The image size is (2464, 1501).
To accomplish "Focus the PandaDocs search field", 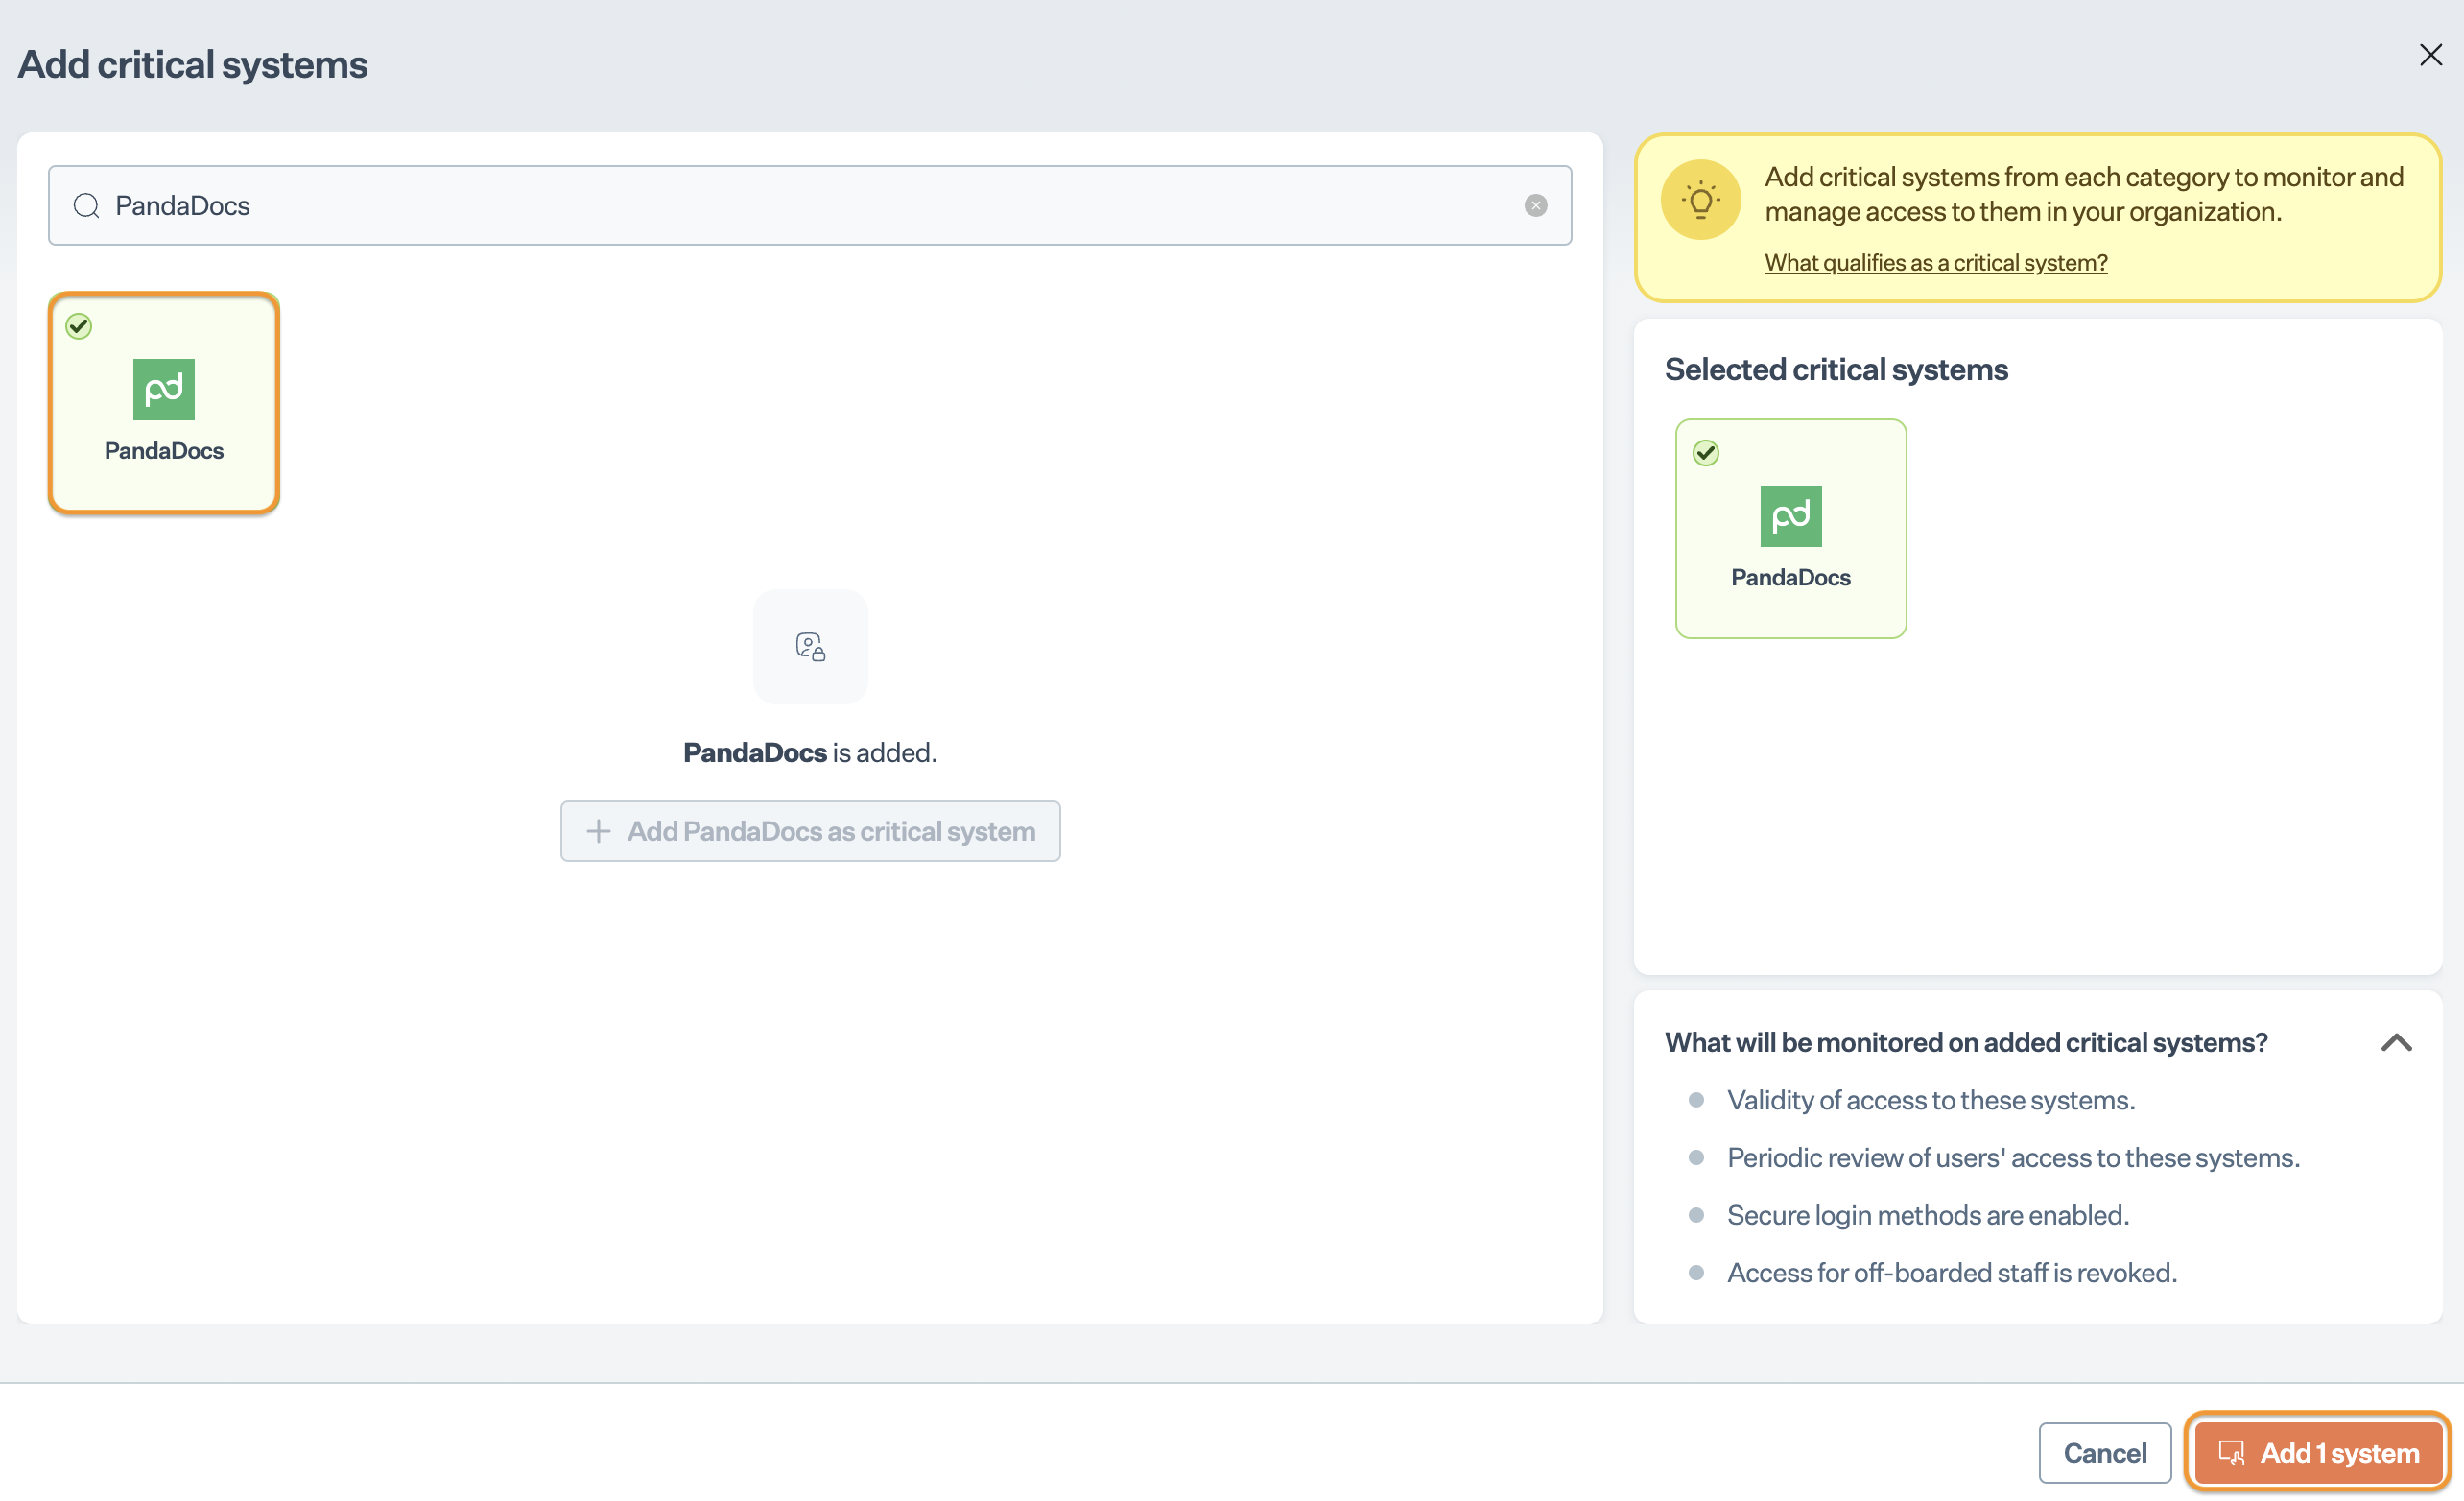I will 800,206.
